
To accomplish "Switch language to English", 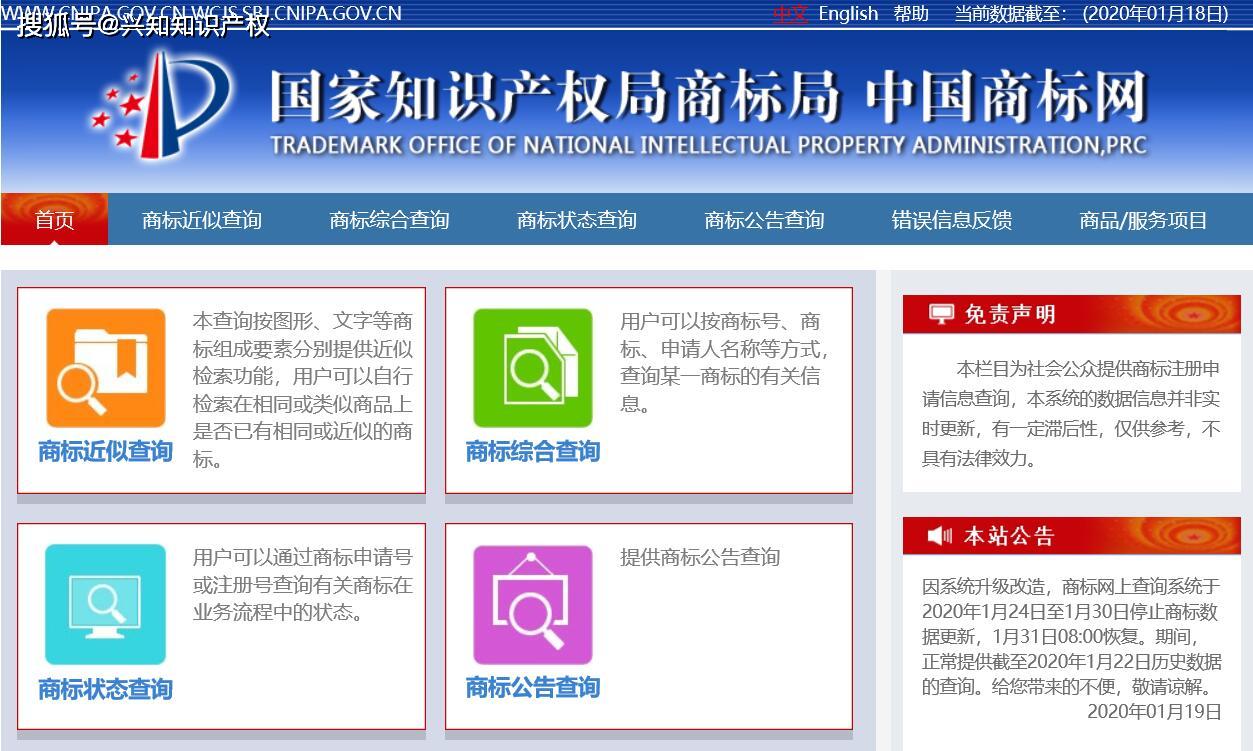I will [x=848, y=14].
